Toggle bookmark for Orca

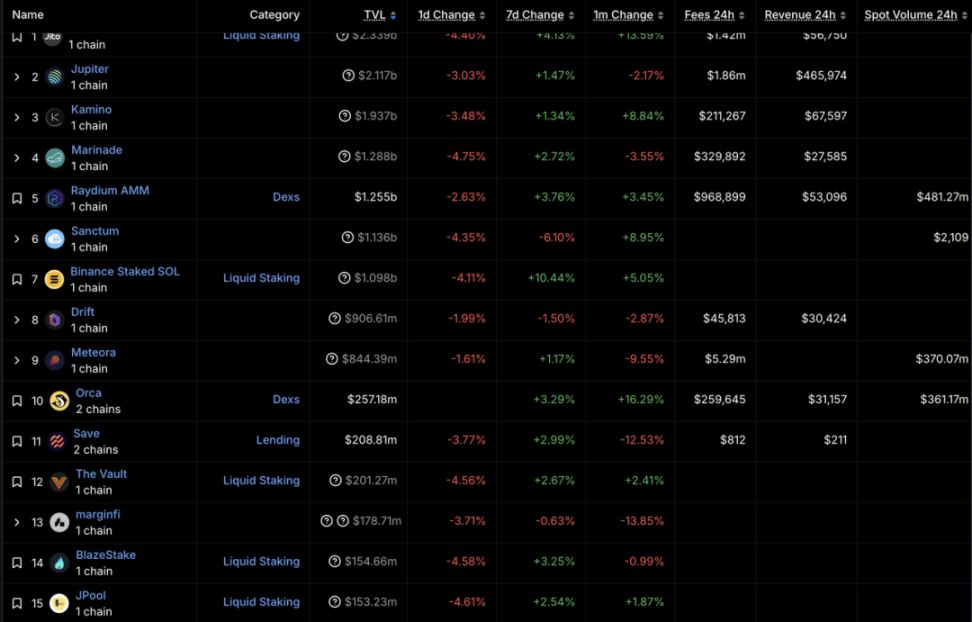(17, 401)
